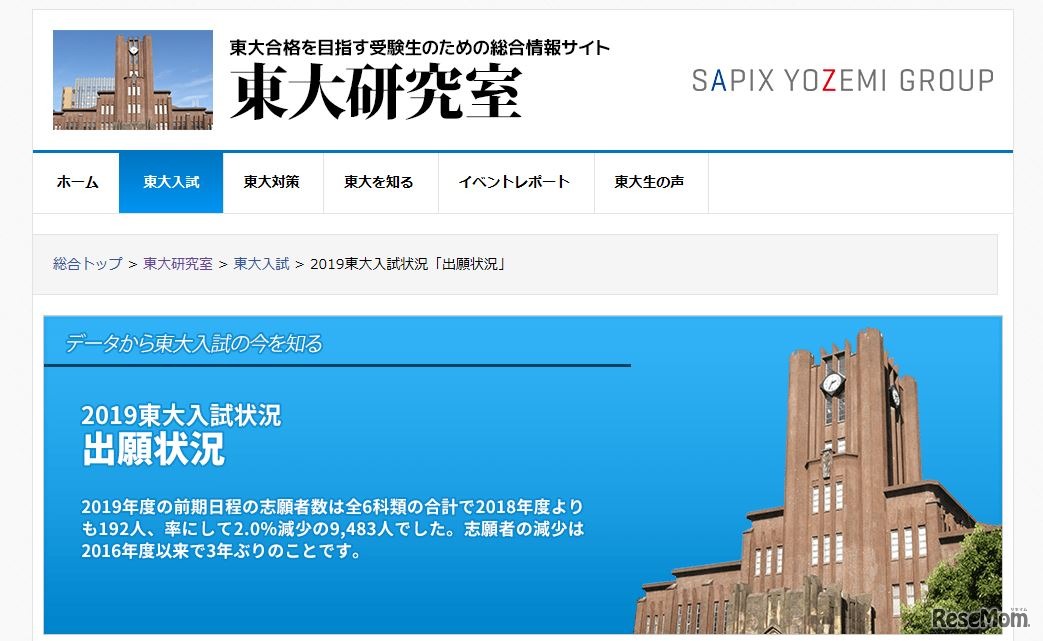Click the currently active 東大入試 tab
The width and height of the screenshot is (1043, 641).
click(x=170, y=182)
